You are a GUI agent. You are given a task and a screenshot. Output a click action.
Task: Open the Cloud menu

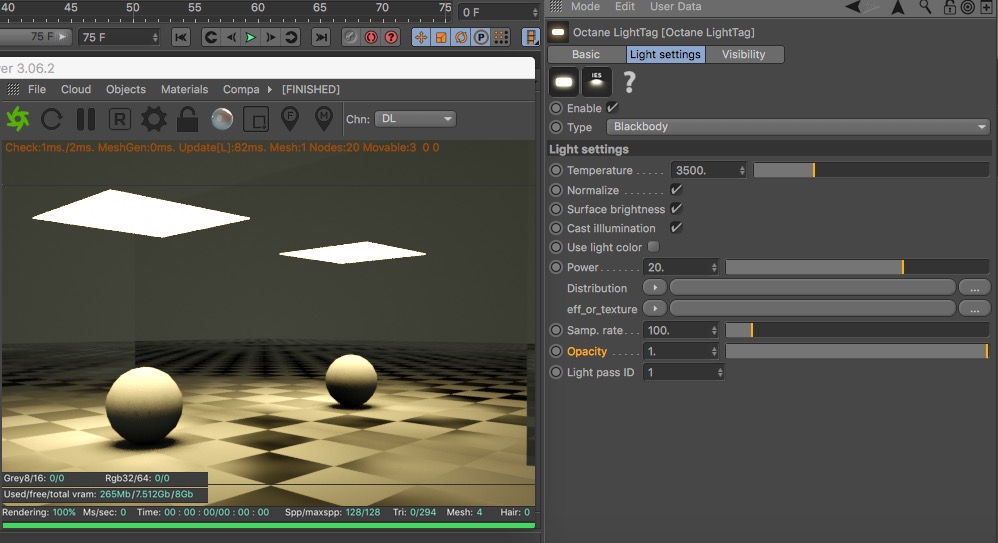point(76,89)
